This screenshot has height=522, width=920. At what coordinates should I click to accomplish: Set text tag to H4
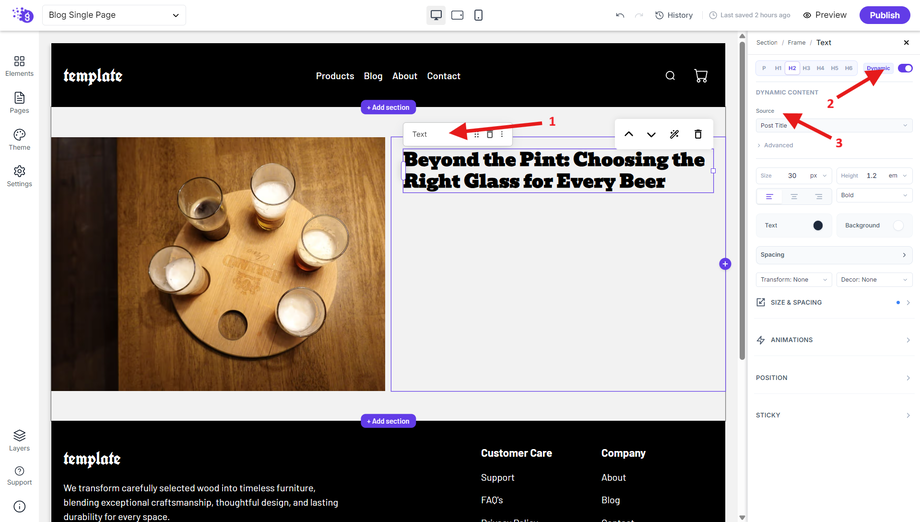pos(820,68)
